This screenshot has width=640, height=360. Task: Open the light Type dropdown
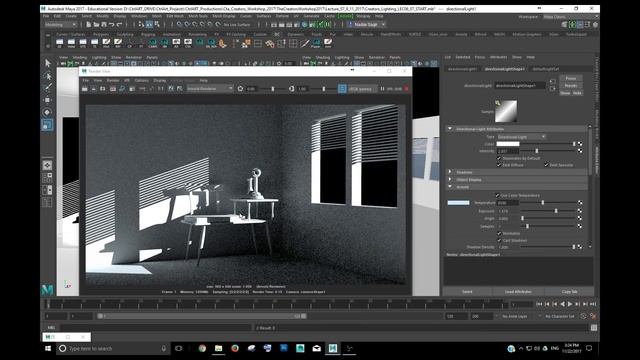[x=521, y=137]
